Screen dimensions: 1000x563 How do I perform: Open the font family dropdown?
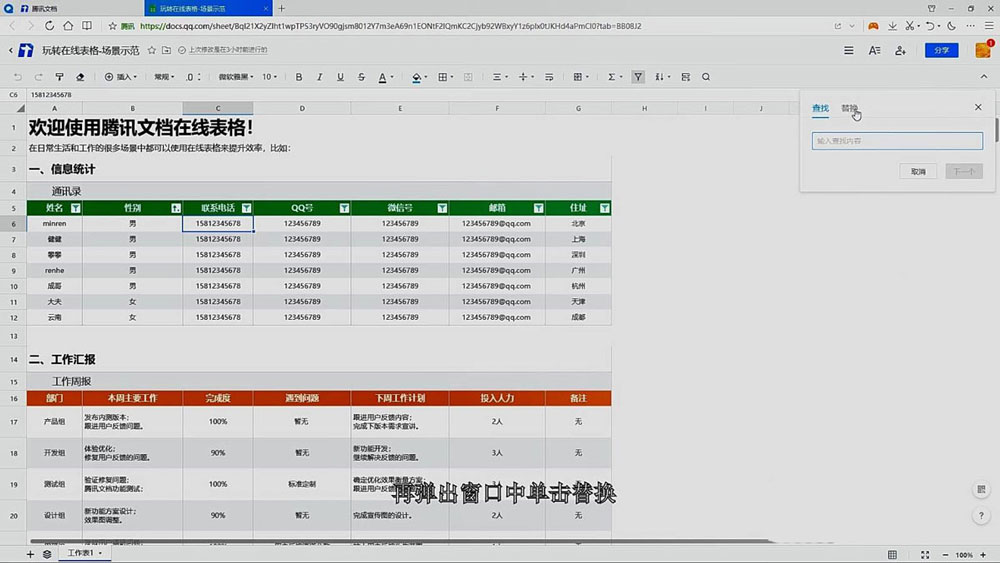coord(236,77)
